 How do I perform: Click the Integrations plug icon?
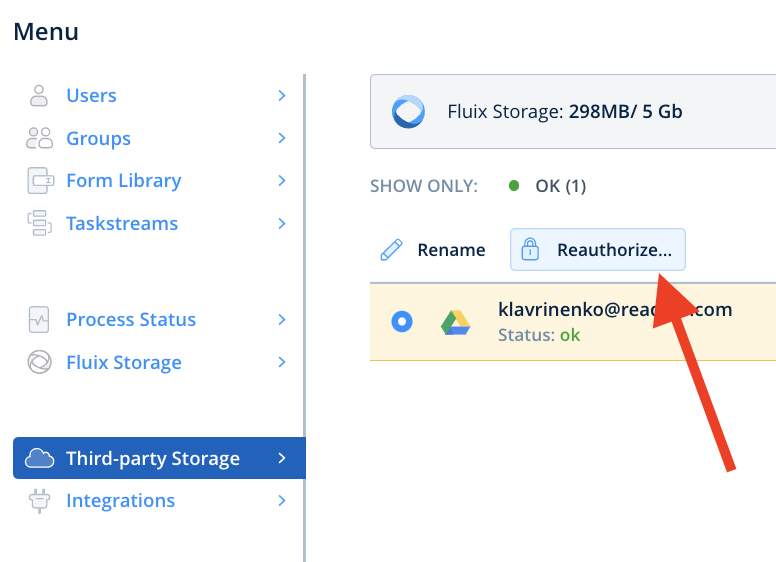39,501
